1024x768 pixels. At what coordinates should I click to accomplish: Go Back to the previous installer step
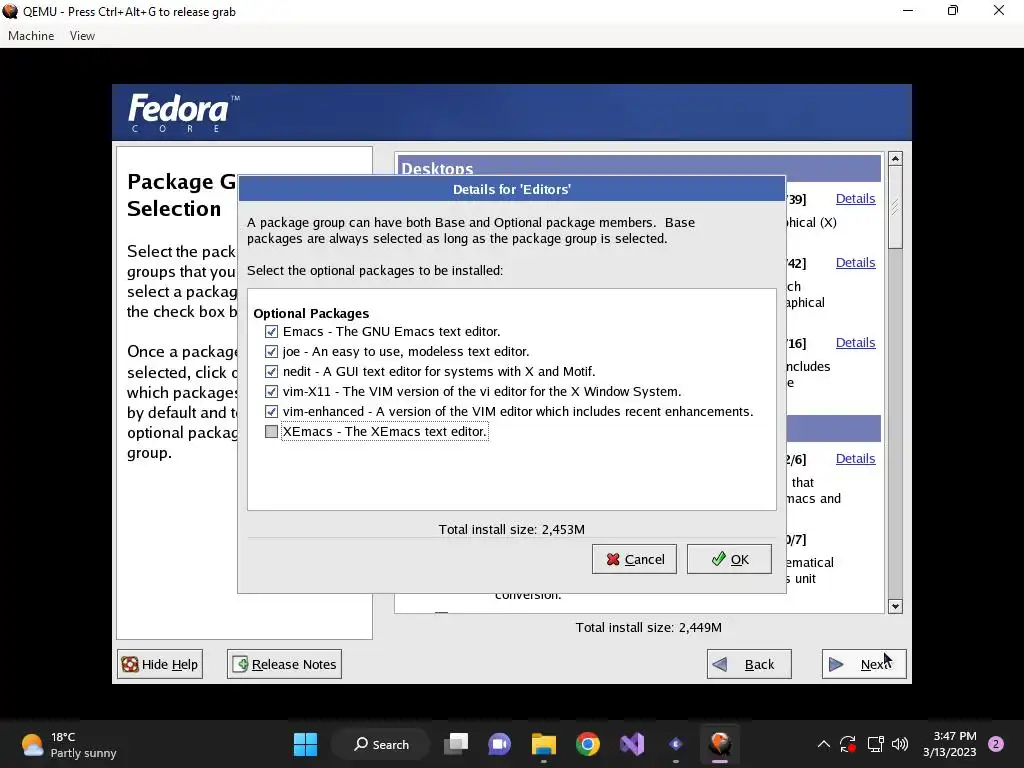click(749, 664)
